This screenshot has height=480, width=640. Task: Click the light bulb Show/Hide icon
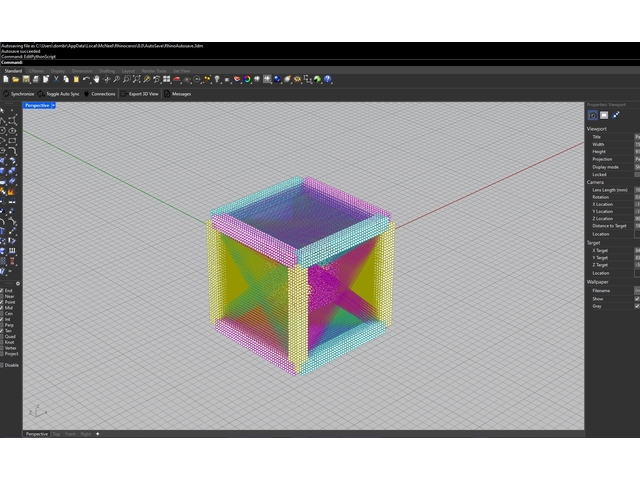[217, 79]
